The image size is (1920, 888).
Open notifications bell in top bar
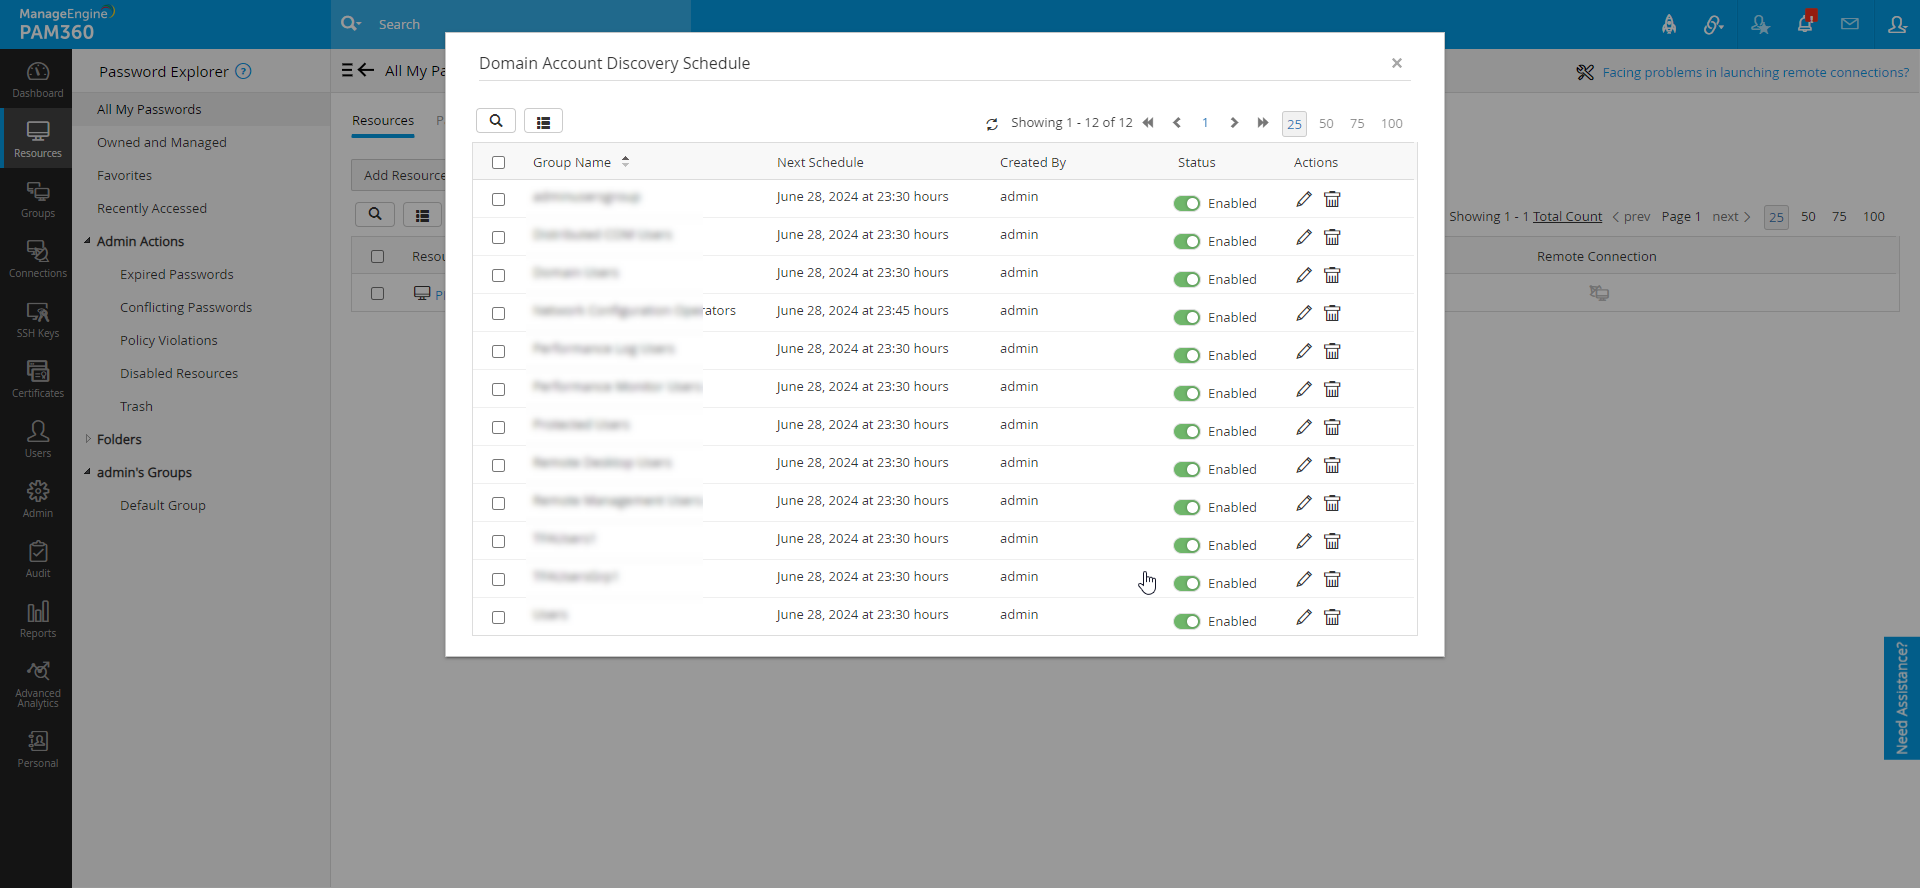1805,24
